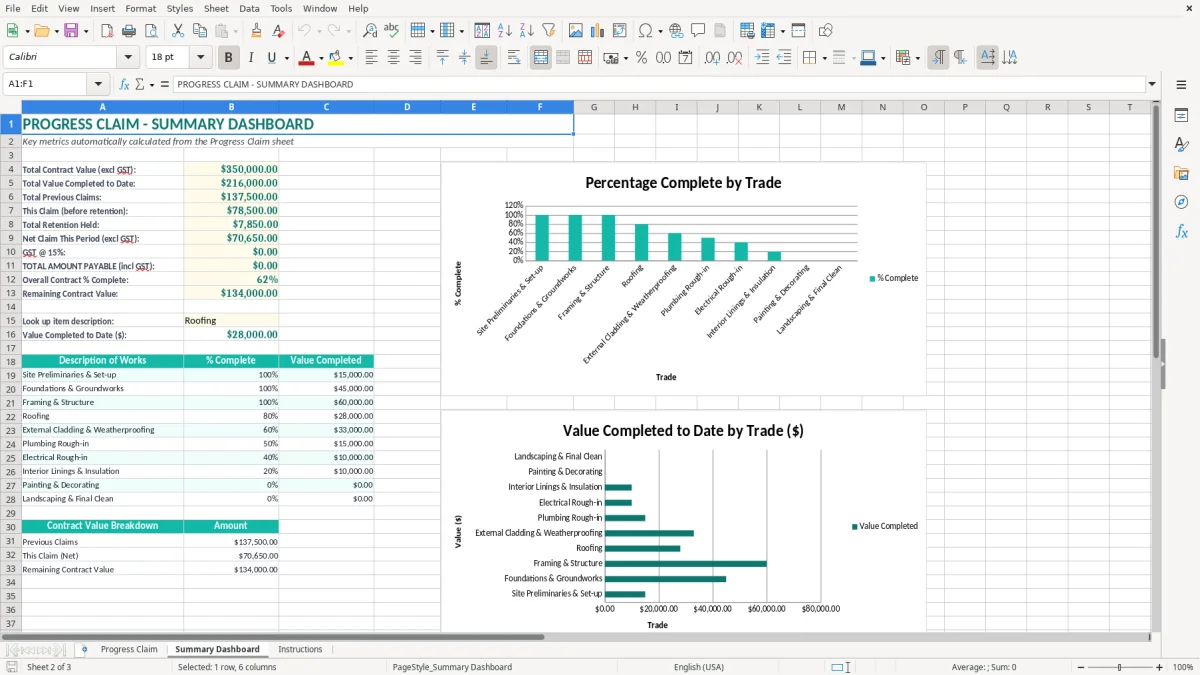
Task: Cut the selected cells
Action: (177, 31)
